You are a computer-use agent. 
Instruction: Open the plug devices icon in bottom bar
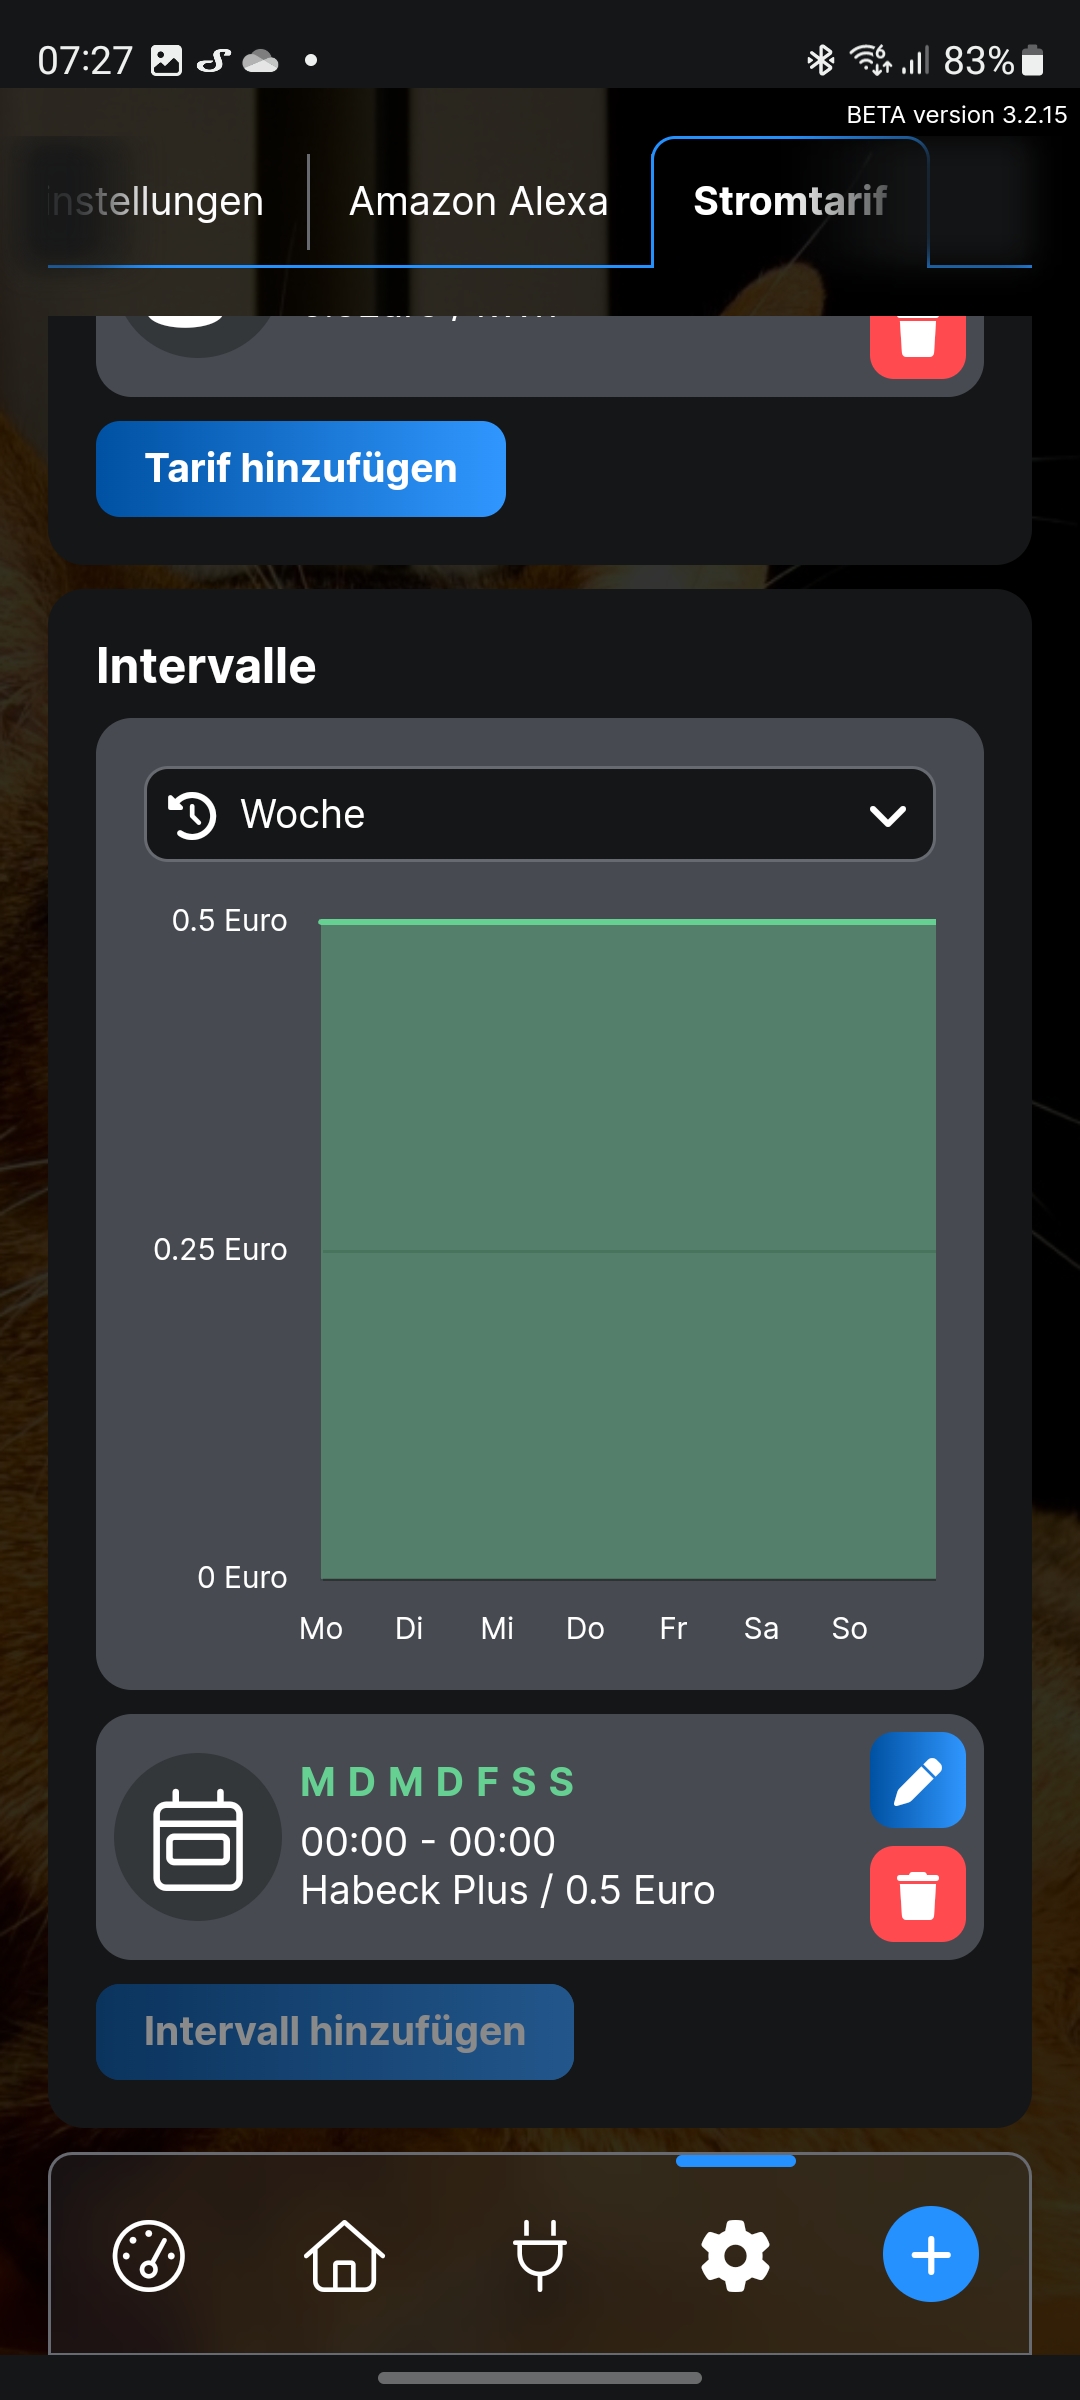point(540,2255)
